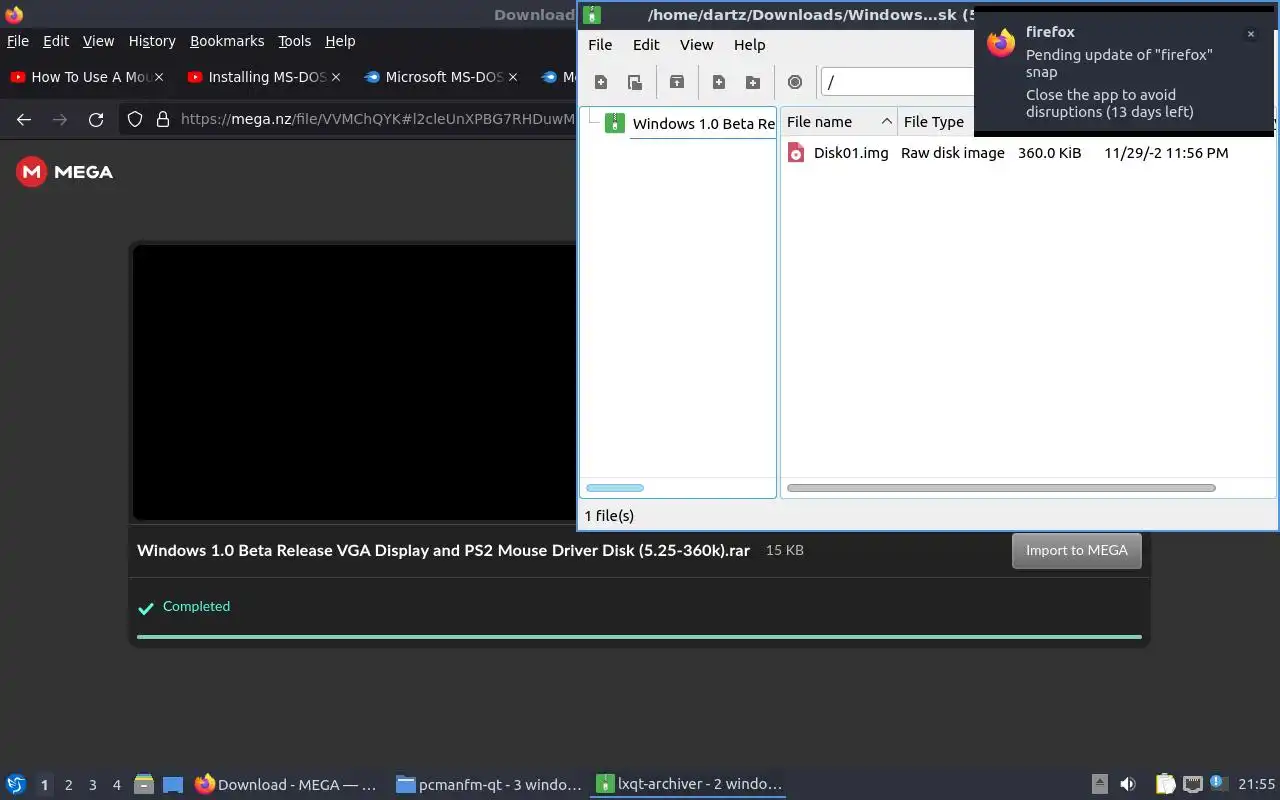Click the MEGA download progress bar
1280x800 pixels.
[639, 636]
